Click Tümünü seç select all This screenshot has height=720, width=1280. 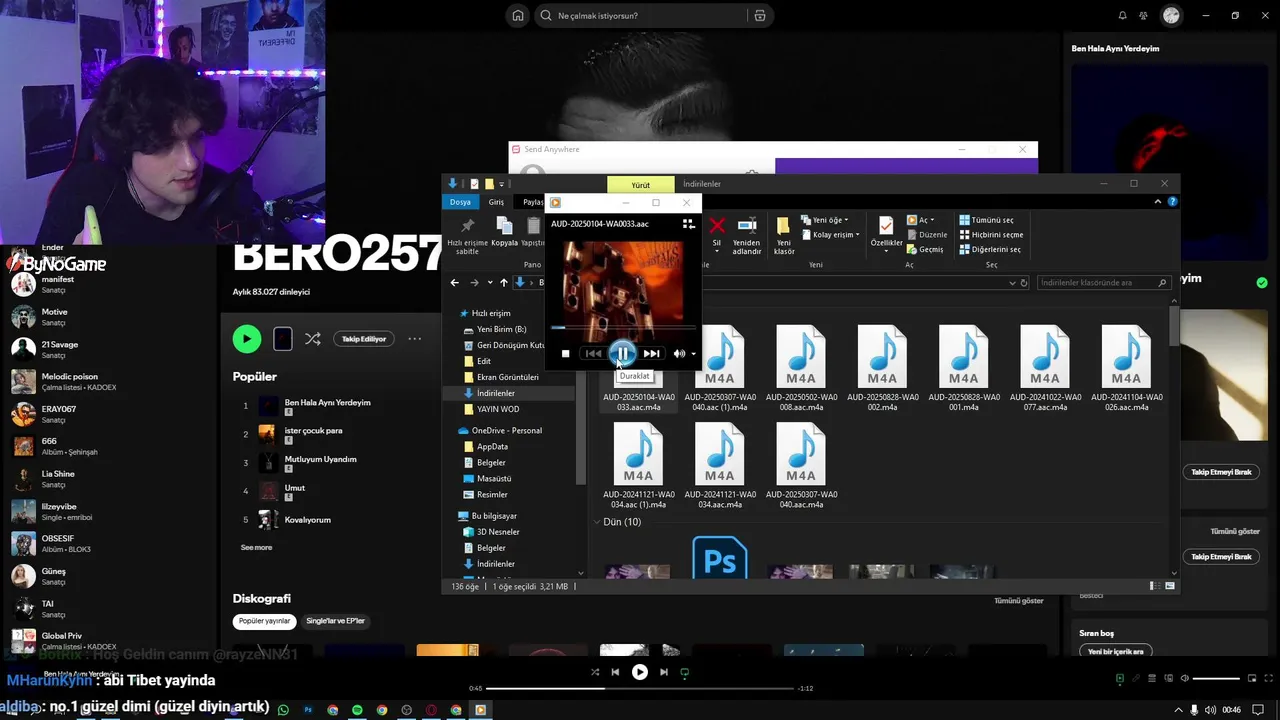point(987,220)
